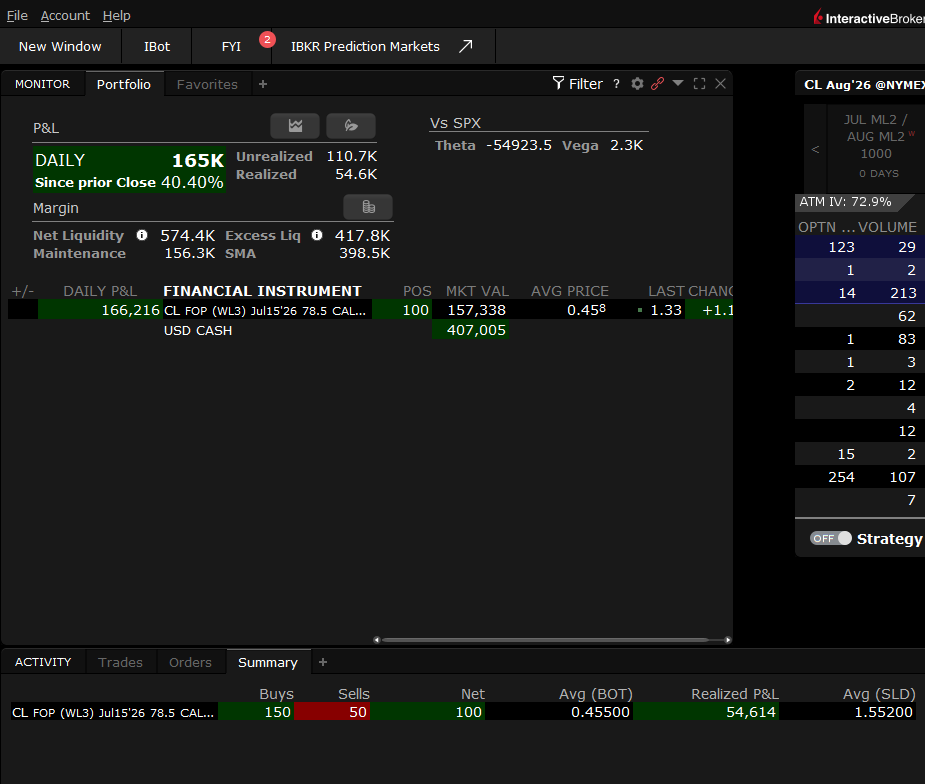The width and height of the screenshot is (925, 784).
Task: Click the Sells 50 cell
Action: (332, 712)
